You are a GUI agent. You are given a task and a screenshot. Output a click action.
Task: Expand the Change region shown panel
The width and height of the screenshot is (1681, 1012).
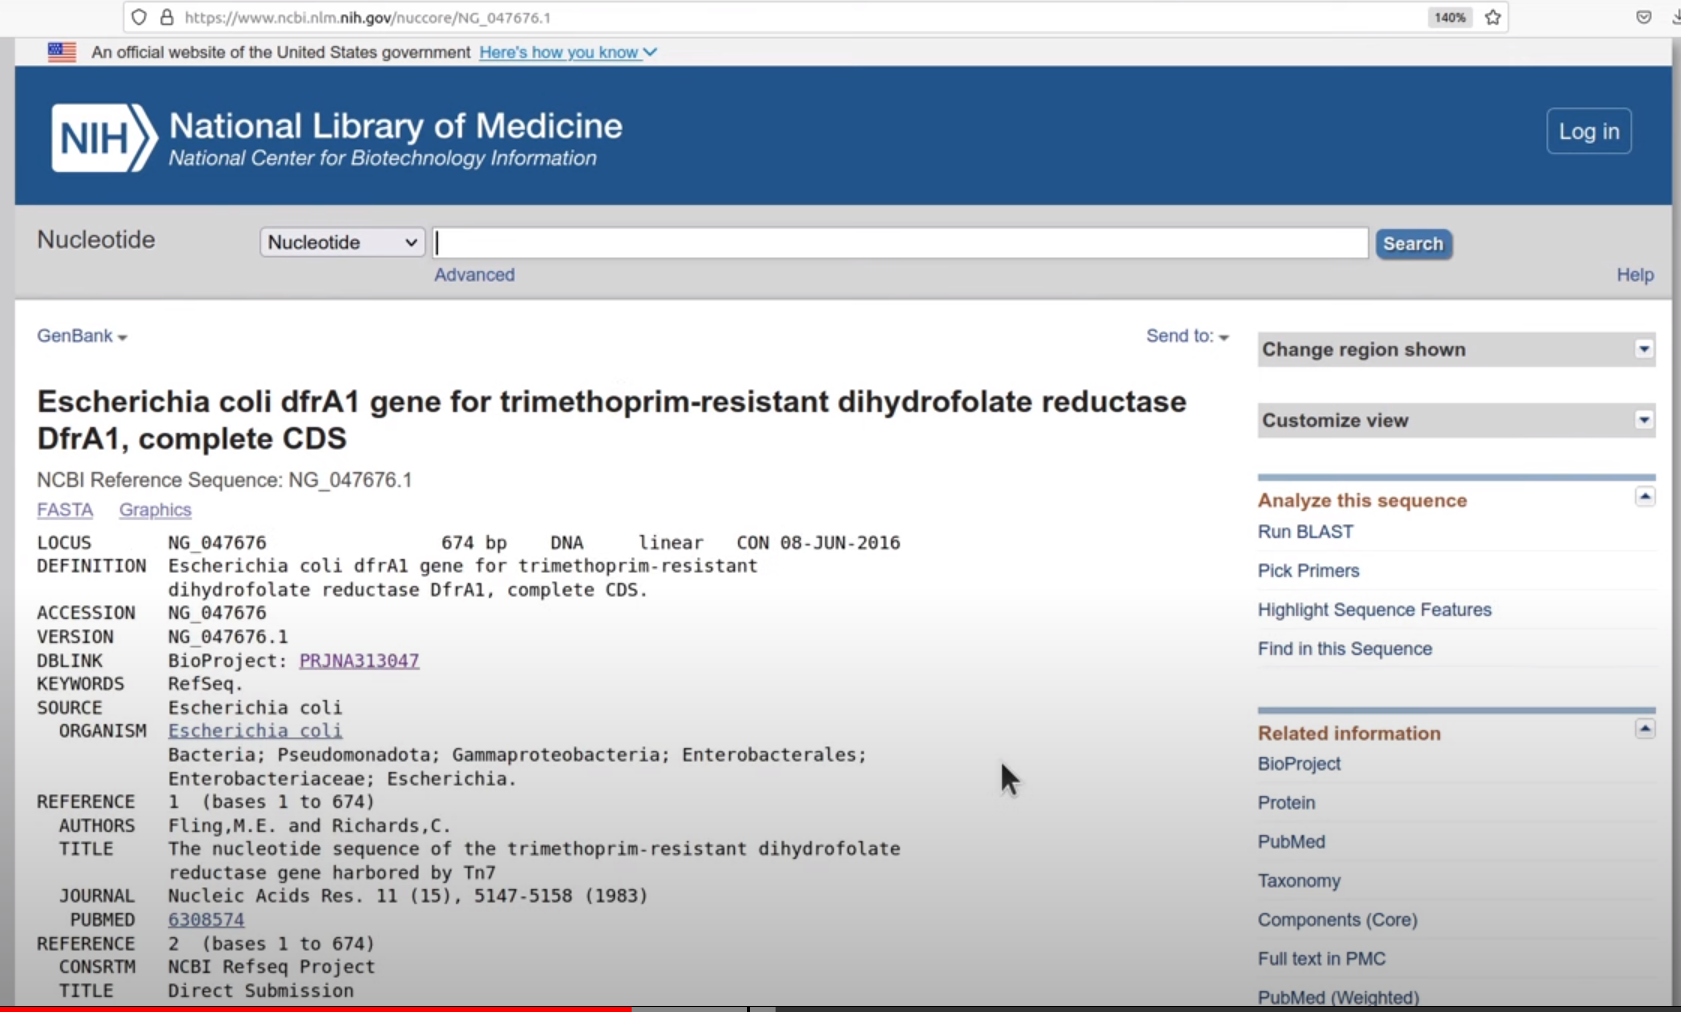point(1643,349)
